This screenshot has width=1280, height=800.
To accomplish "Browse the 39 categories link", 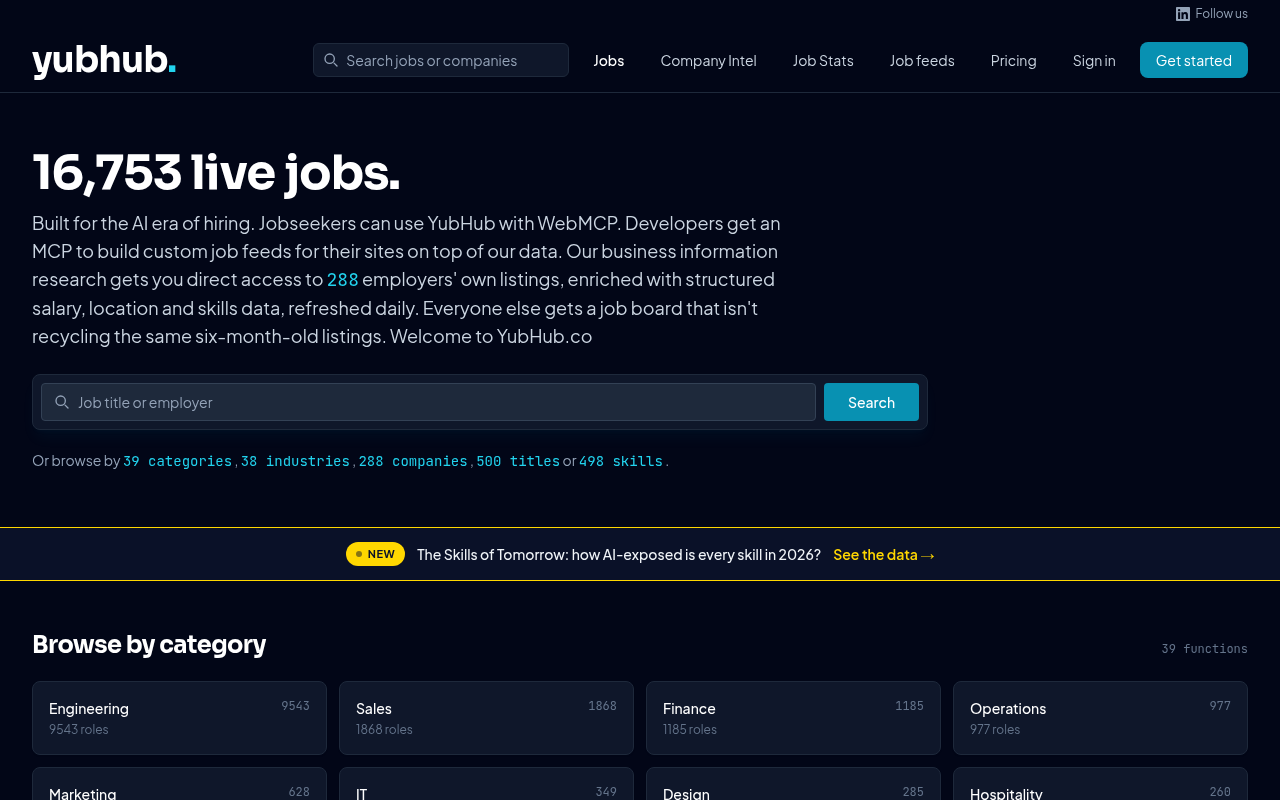I will tap(178, 461).
